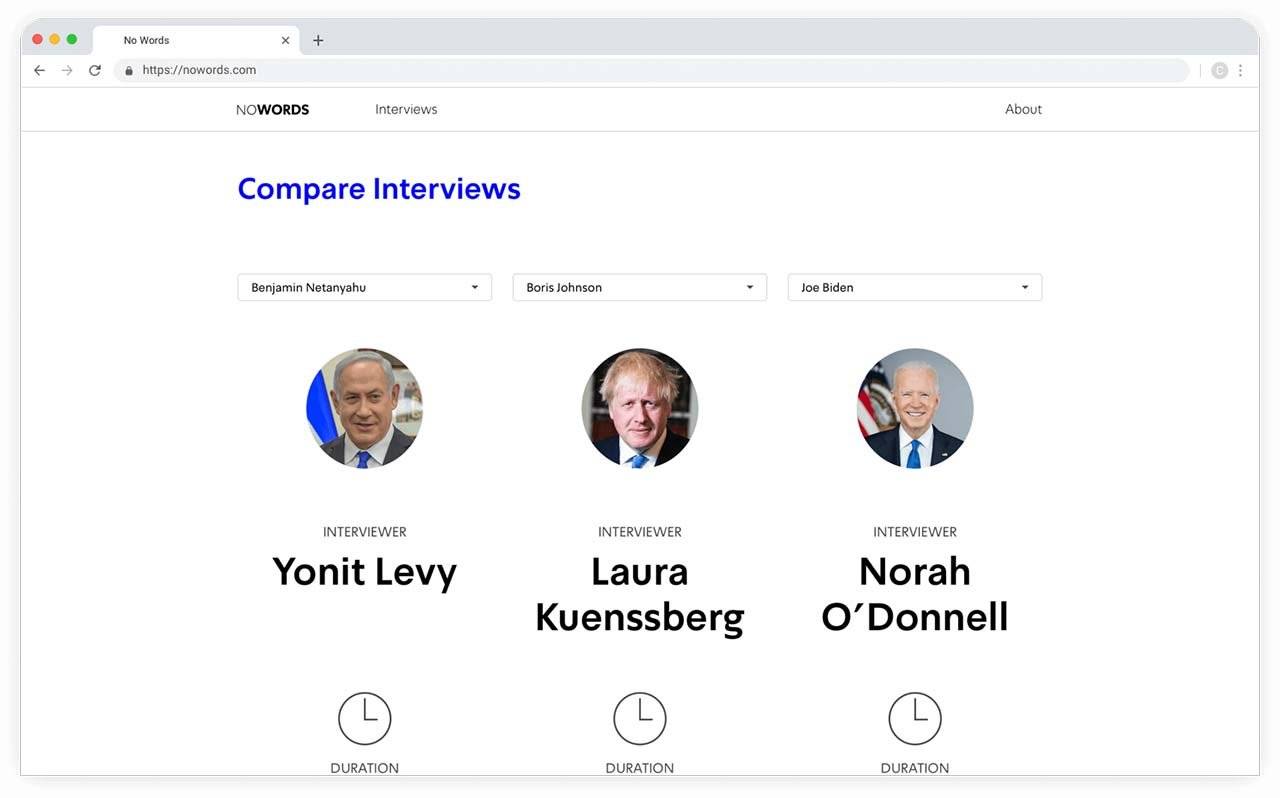The width and height of the screenshot is (1280, 798).
Task: Open the Benjamin Netanyahu dropdown
Action: 365,287
